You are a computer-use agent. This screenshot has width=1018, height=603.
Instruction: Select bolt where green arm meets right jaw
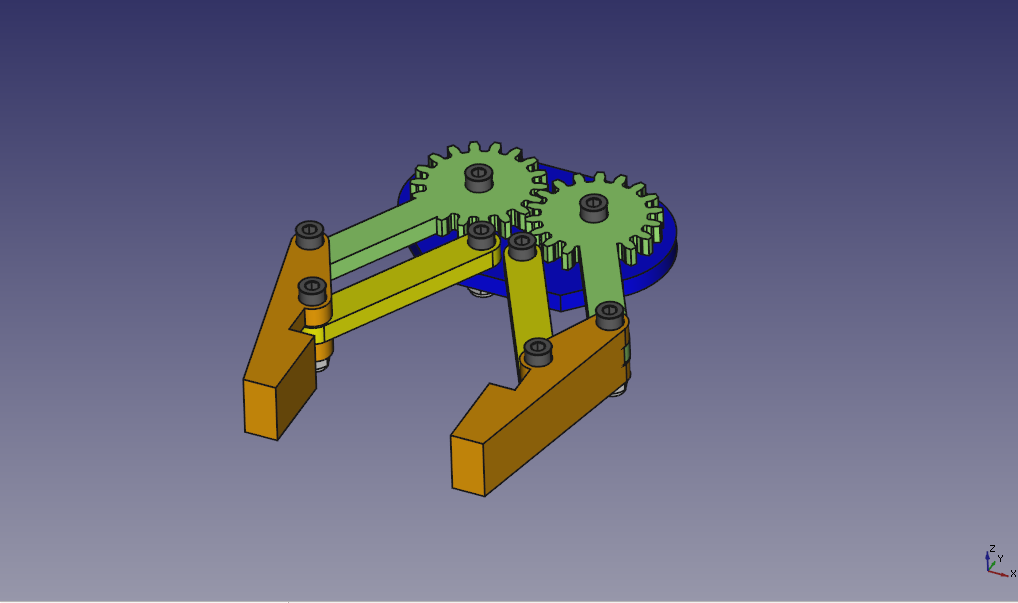pyautogui.click(x=610, y=314)
